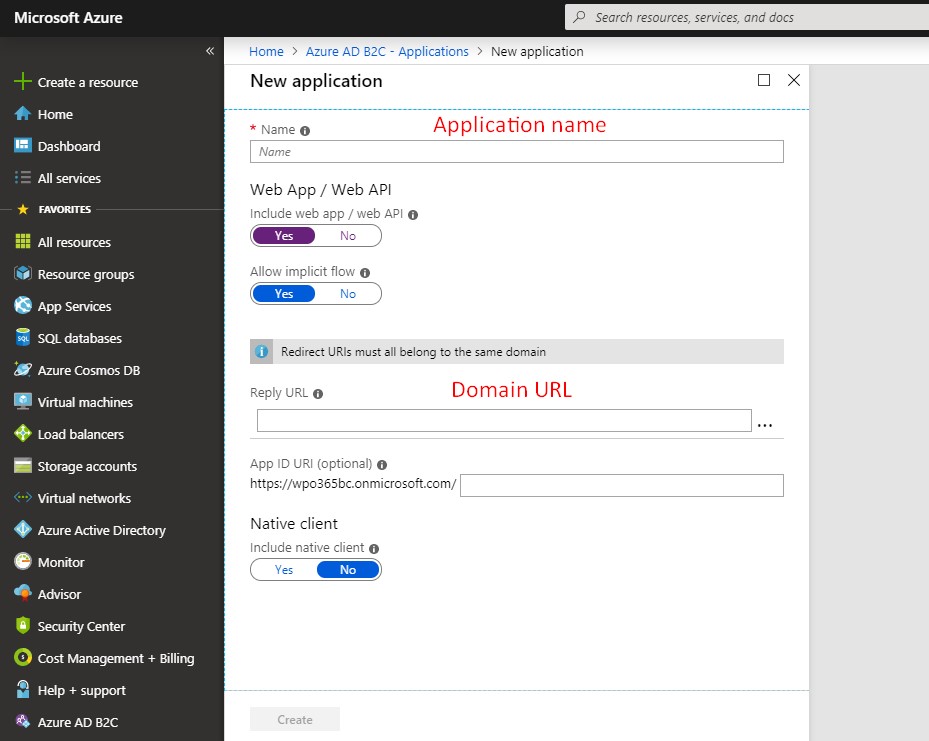Click the Home breadcrumb link
The height and width of the screenshot is (741, 929).
(x=266, y=52)
